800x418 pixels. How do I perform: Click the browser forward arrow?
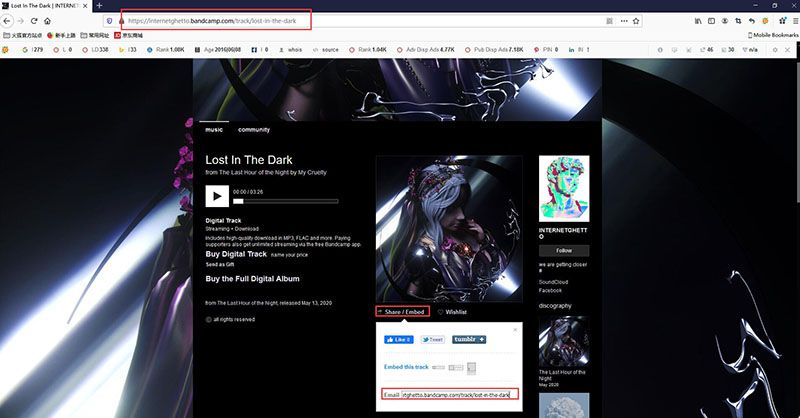click(20, 21)
